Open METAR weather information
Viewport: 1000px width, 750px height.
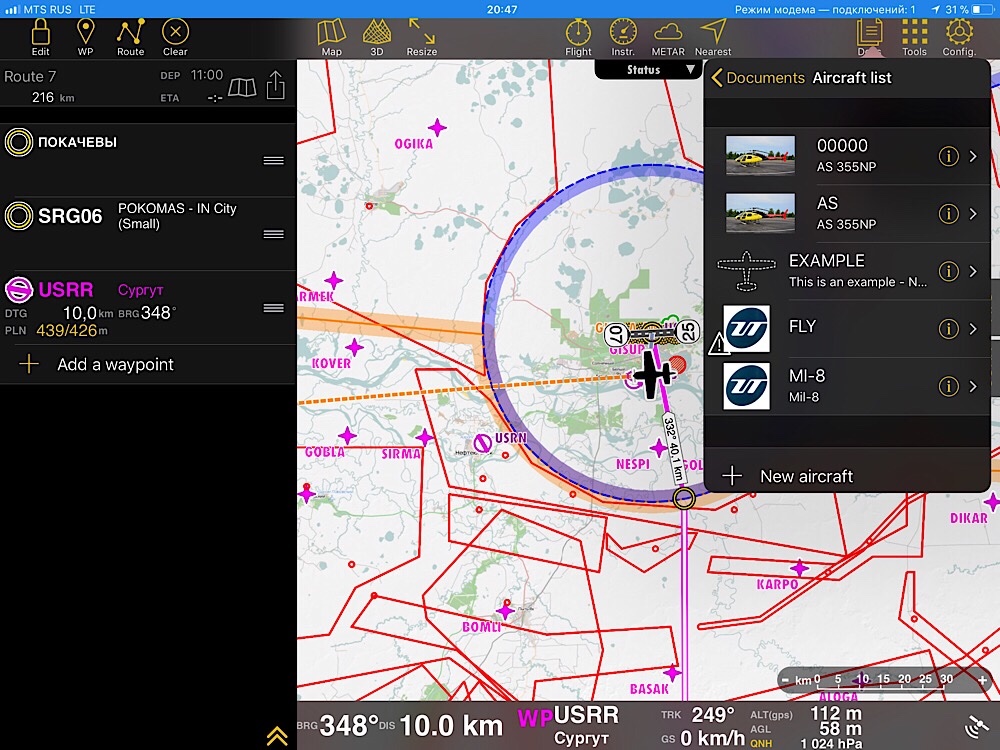[x=668, y=37]
